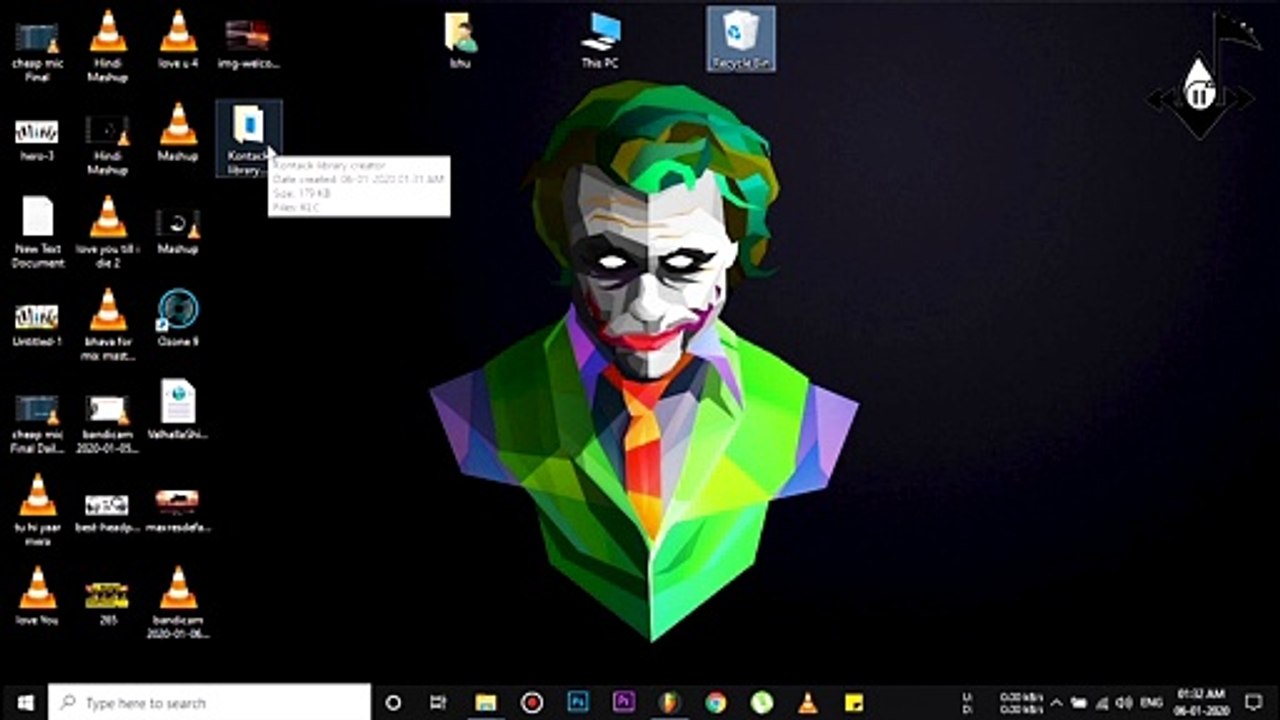Select the New Text Document file
The image size is (1280, 720).
coord(37,232)
